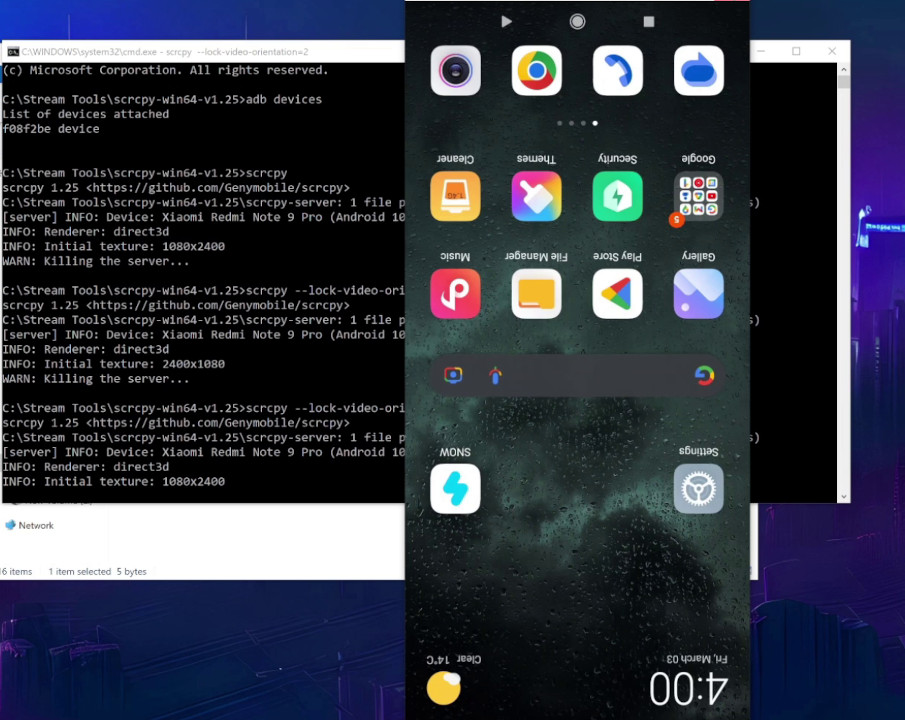Click the 'f08f2be device' output line
905x720 pixels.
pos(51,129)
